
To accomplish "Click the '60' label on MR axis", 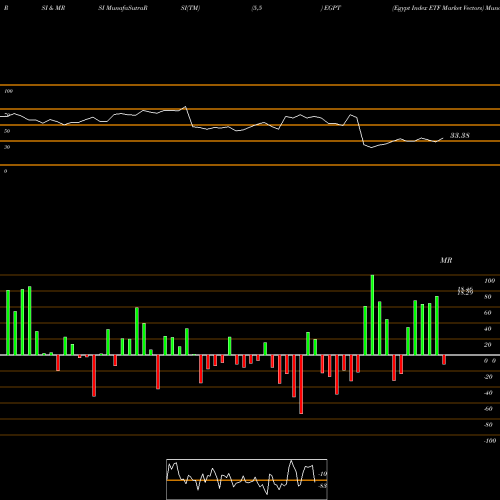I will click(x=487, y=313).
